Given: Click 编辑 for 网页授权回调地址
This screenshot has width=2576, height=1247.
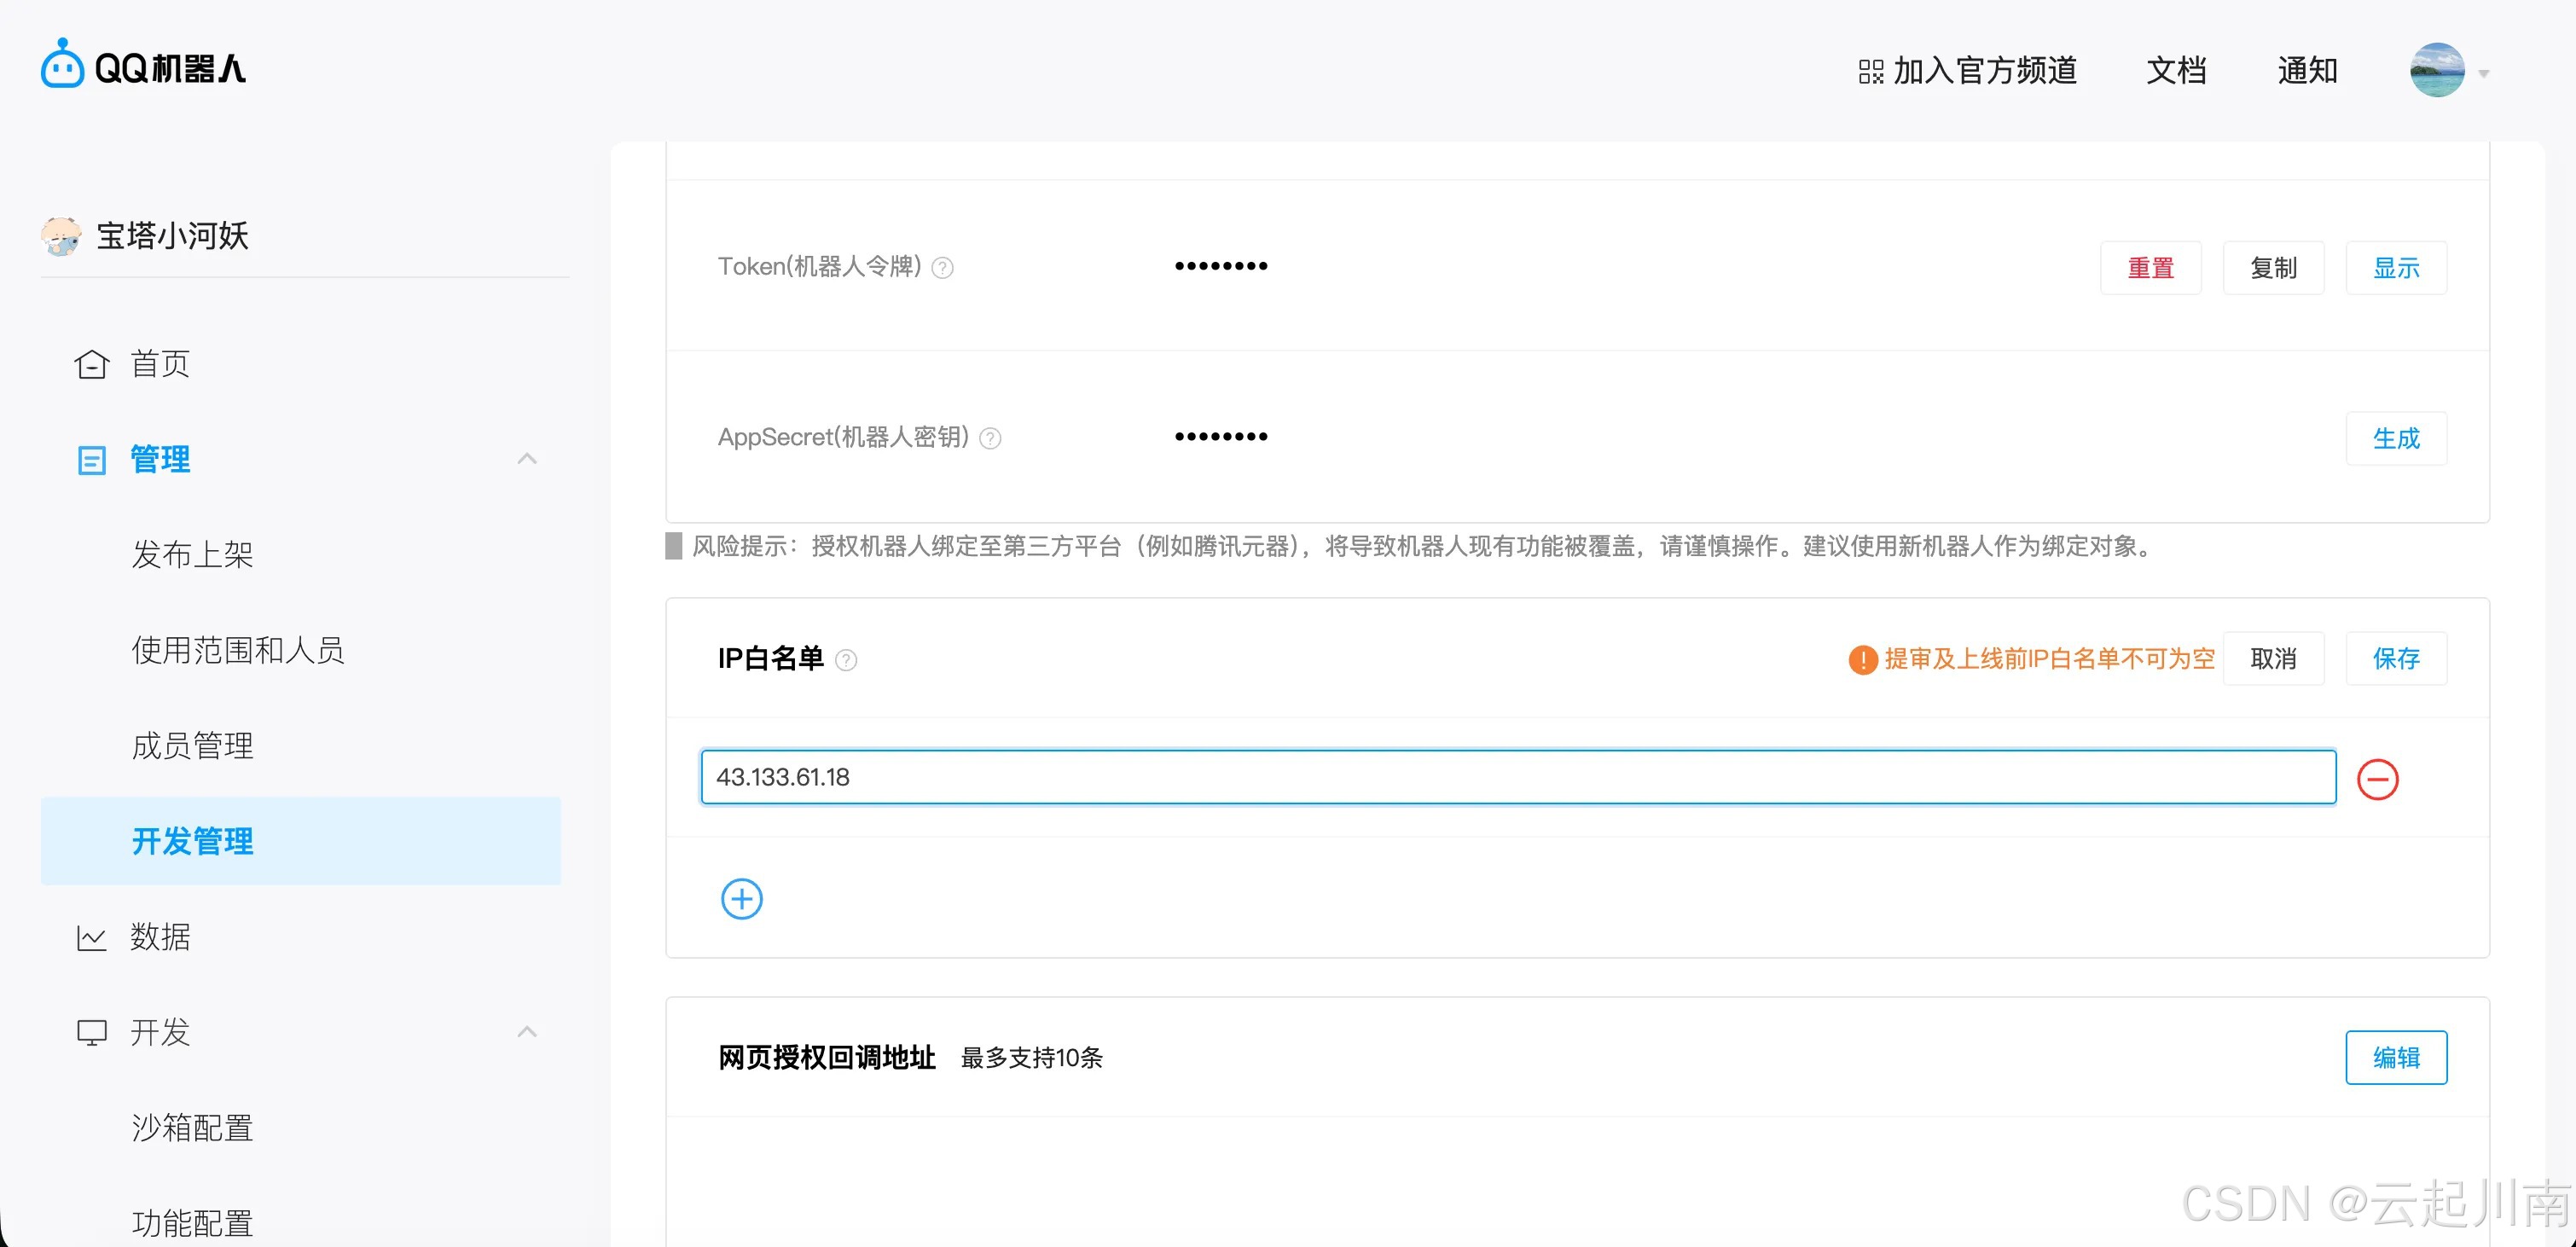Looking at the screenshot, I should [2396, 1057].
